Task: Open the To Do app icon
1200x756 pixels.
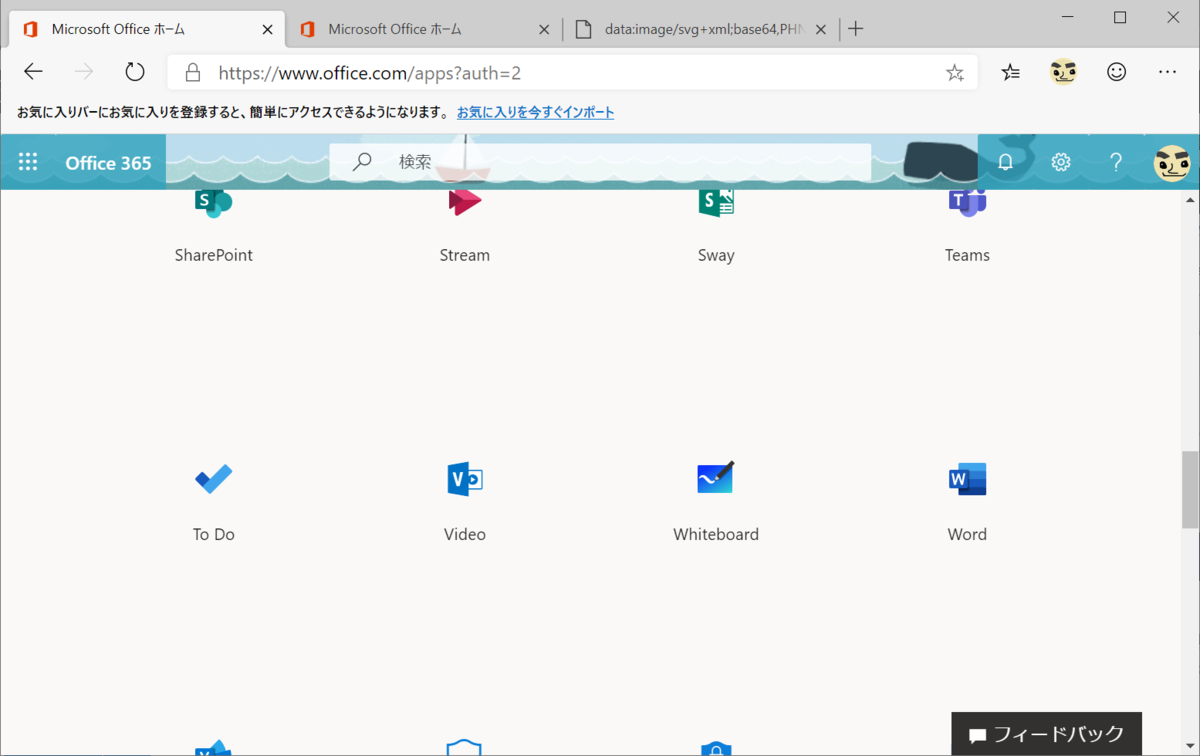Action: coord(213,479)
